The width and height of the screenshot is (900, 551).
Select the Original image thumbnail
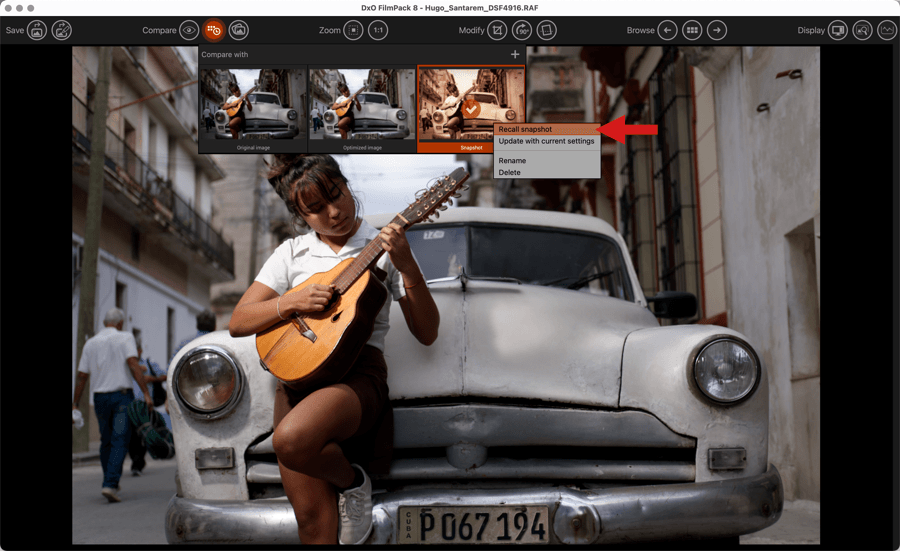click(253, 106)
